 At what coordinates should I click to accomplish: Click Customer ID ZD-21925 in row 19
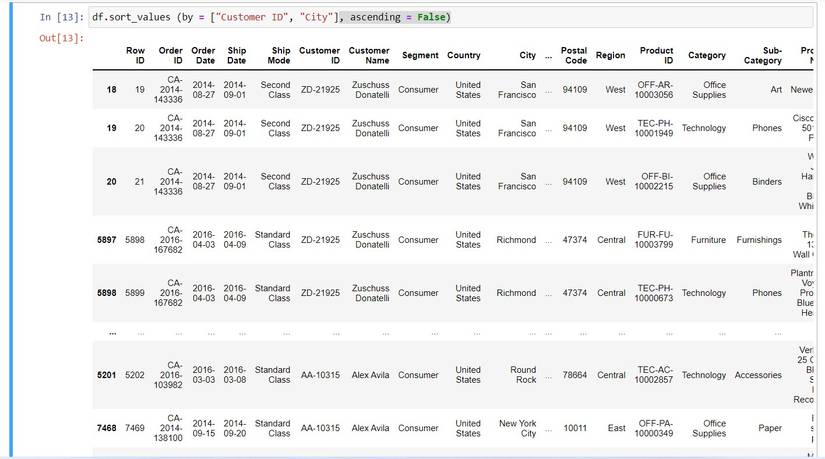click(x=320, y=128)
